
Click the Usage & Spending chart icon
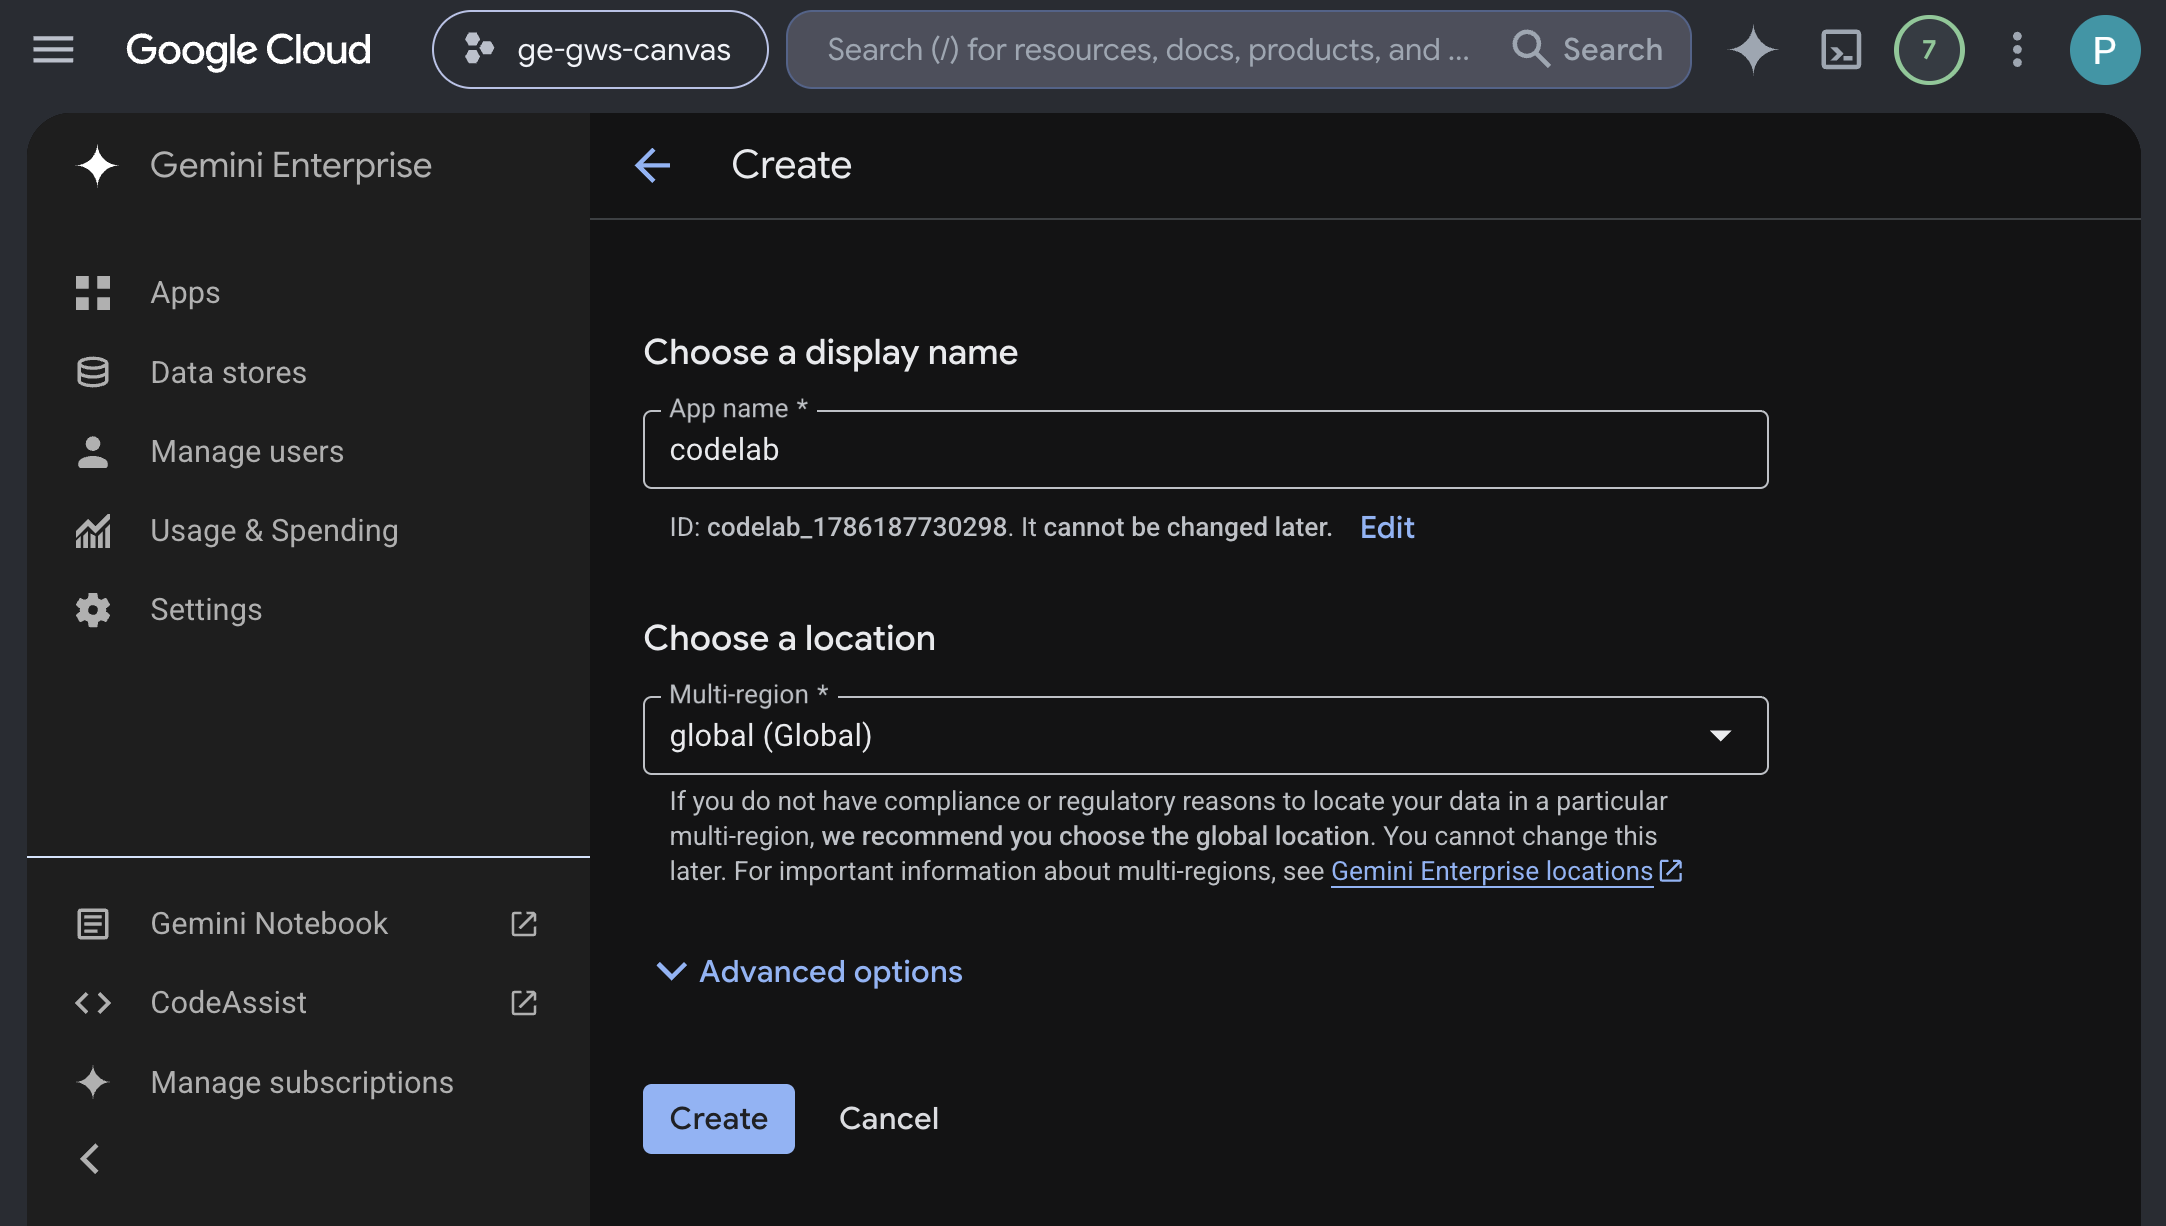pyautogui.click(x=93, y=531)
